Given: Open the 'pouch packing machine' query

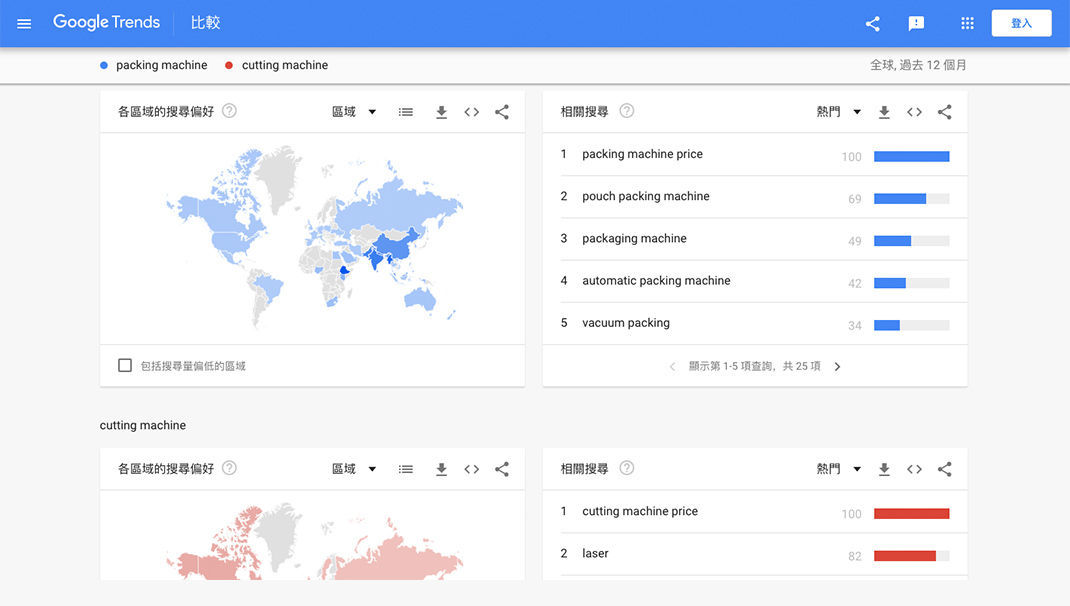Looking at the screenshot, I should [645, 197].
